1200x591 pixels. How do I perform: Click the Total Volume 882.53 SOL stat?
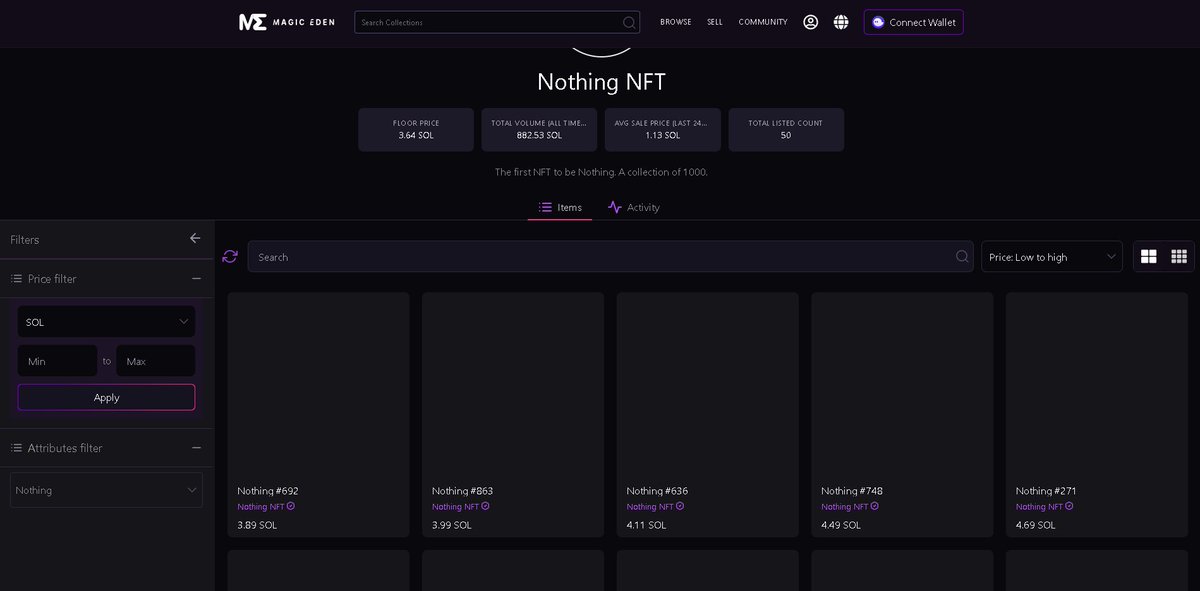(539, 130)
